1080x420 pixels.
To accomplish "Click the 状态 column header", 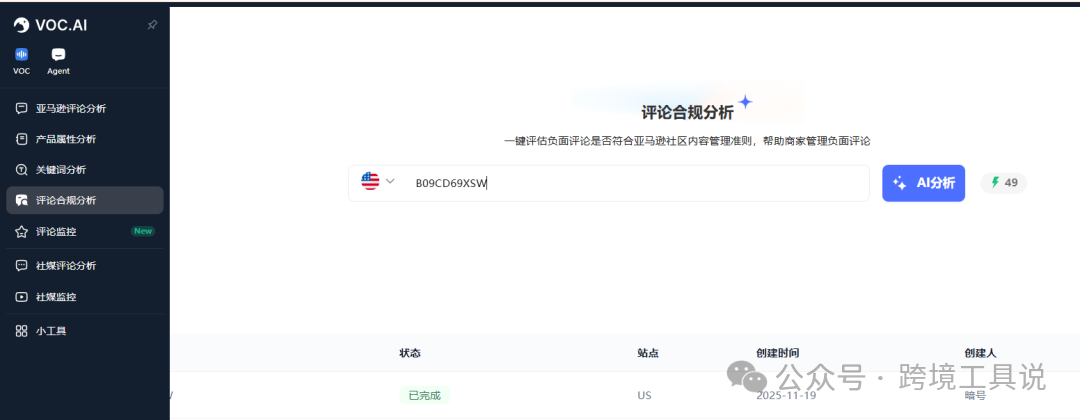I will click(x=410, y=353).
